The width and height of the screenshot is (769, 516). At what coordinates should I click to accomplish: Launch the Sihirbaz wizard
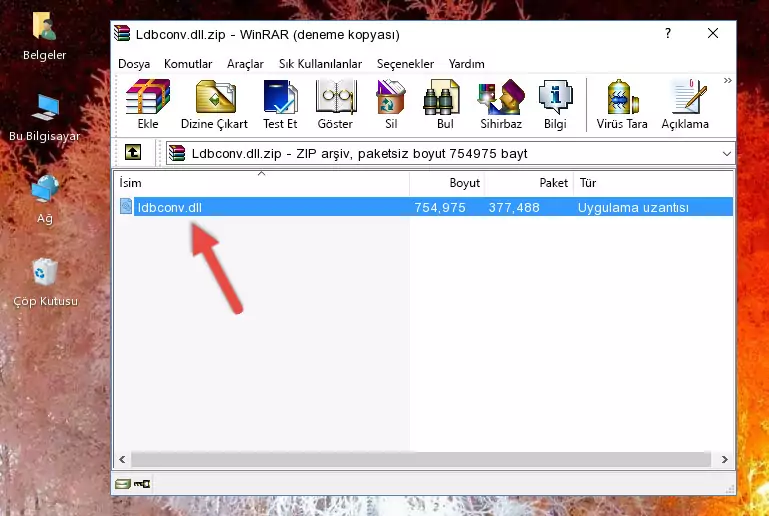pos(501,104)
